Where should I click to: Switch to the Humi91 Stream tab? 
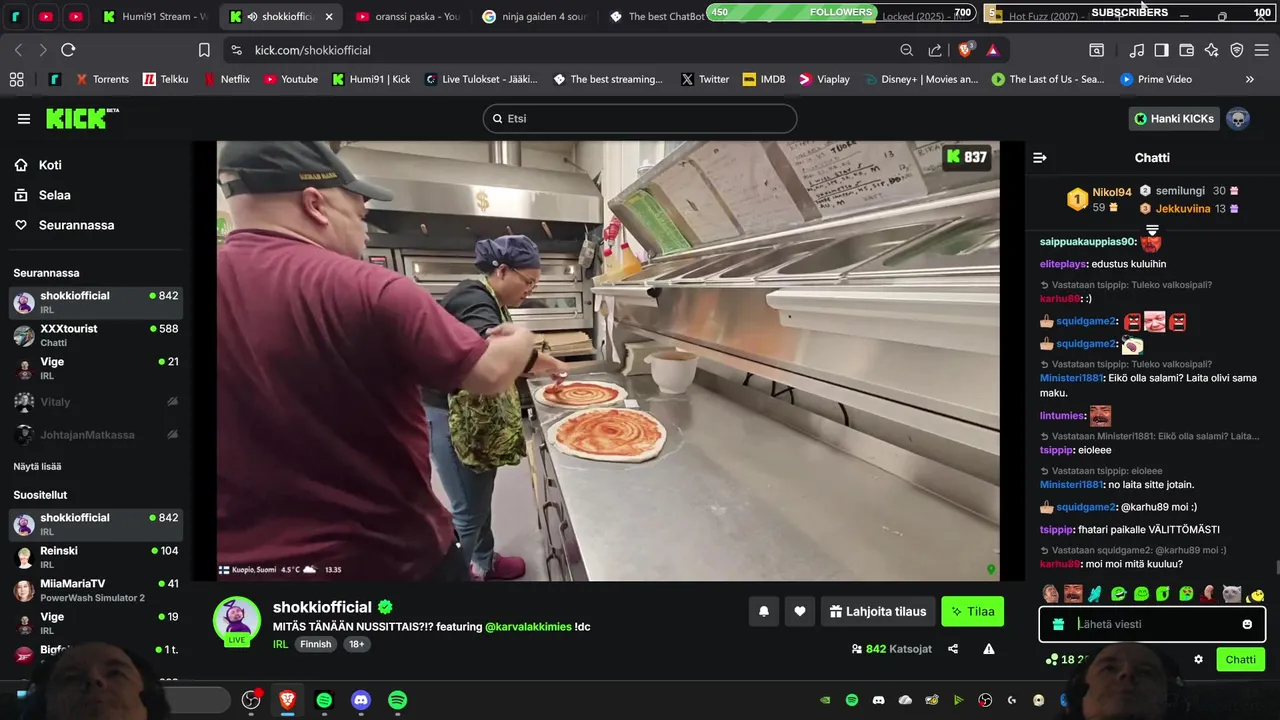pos(157,16)
